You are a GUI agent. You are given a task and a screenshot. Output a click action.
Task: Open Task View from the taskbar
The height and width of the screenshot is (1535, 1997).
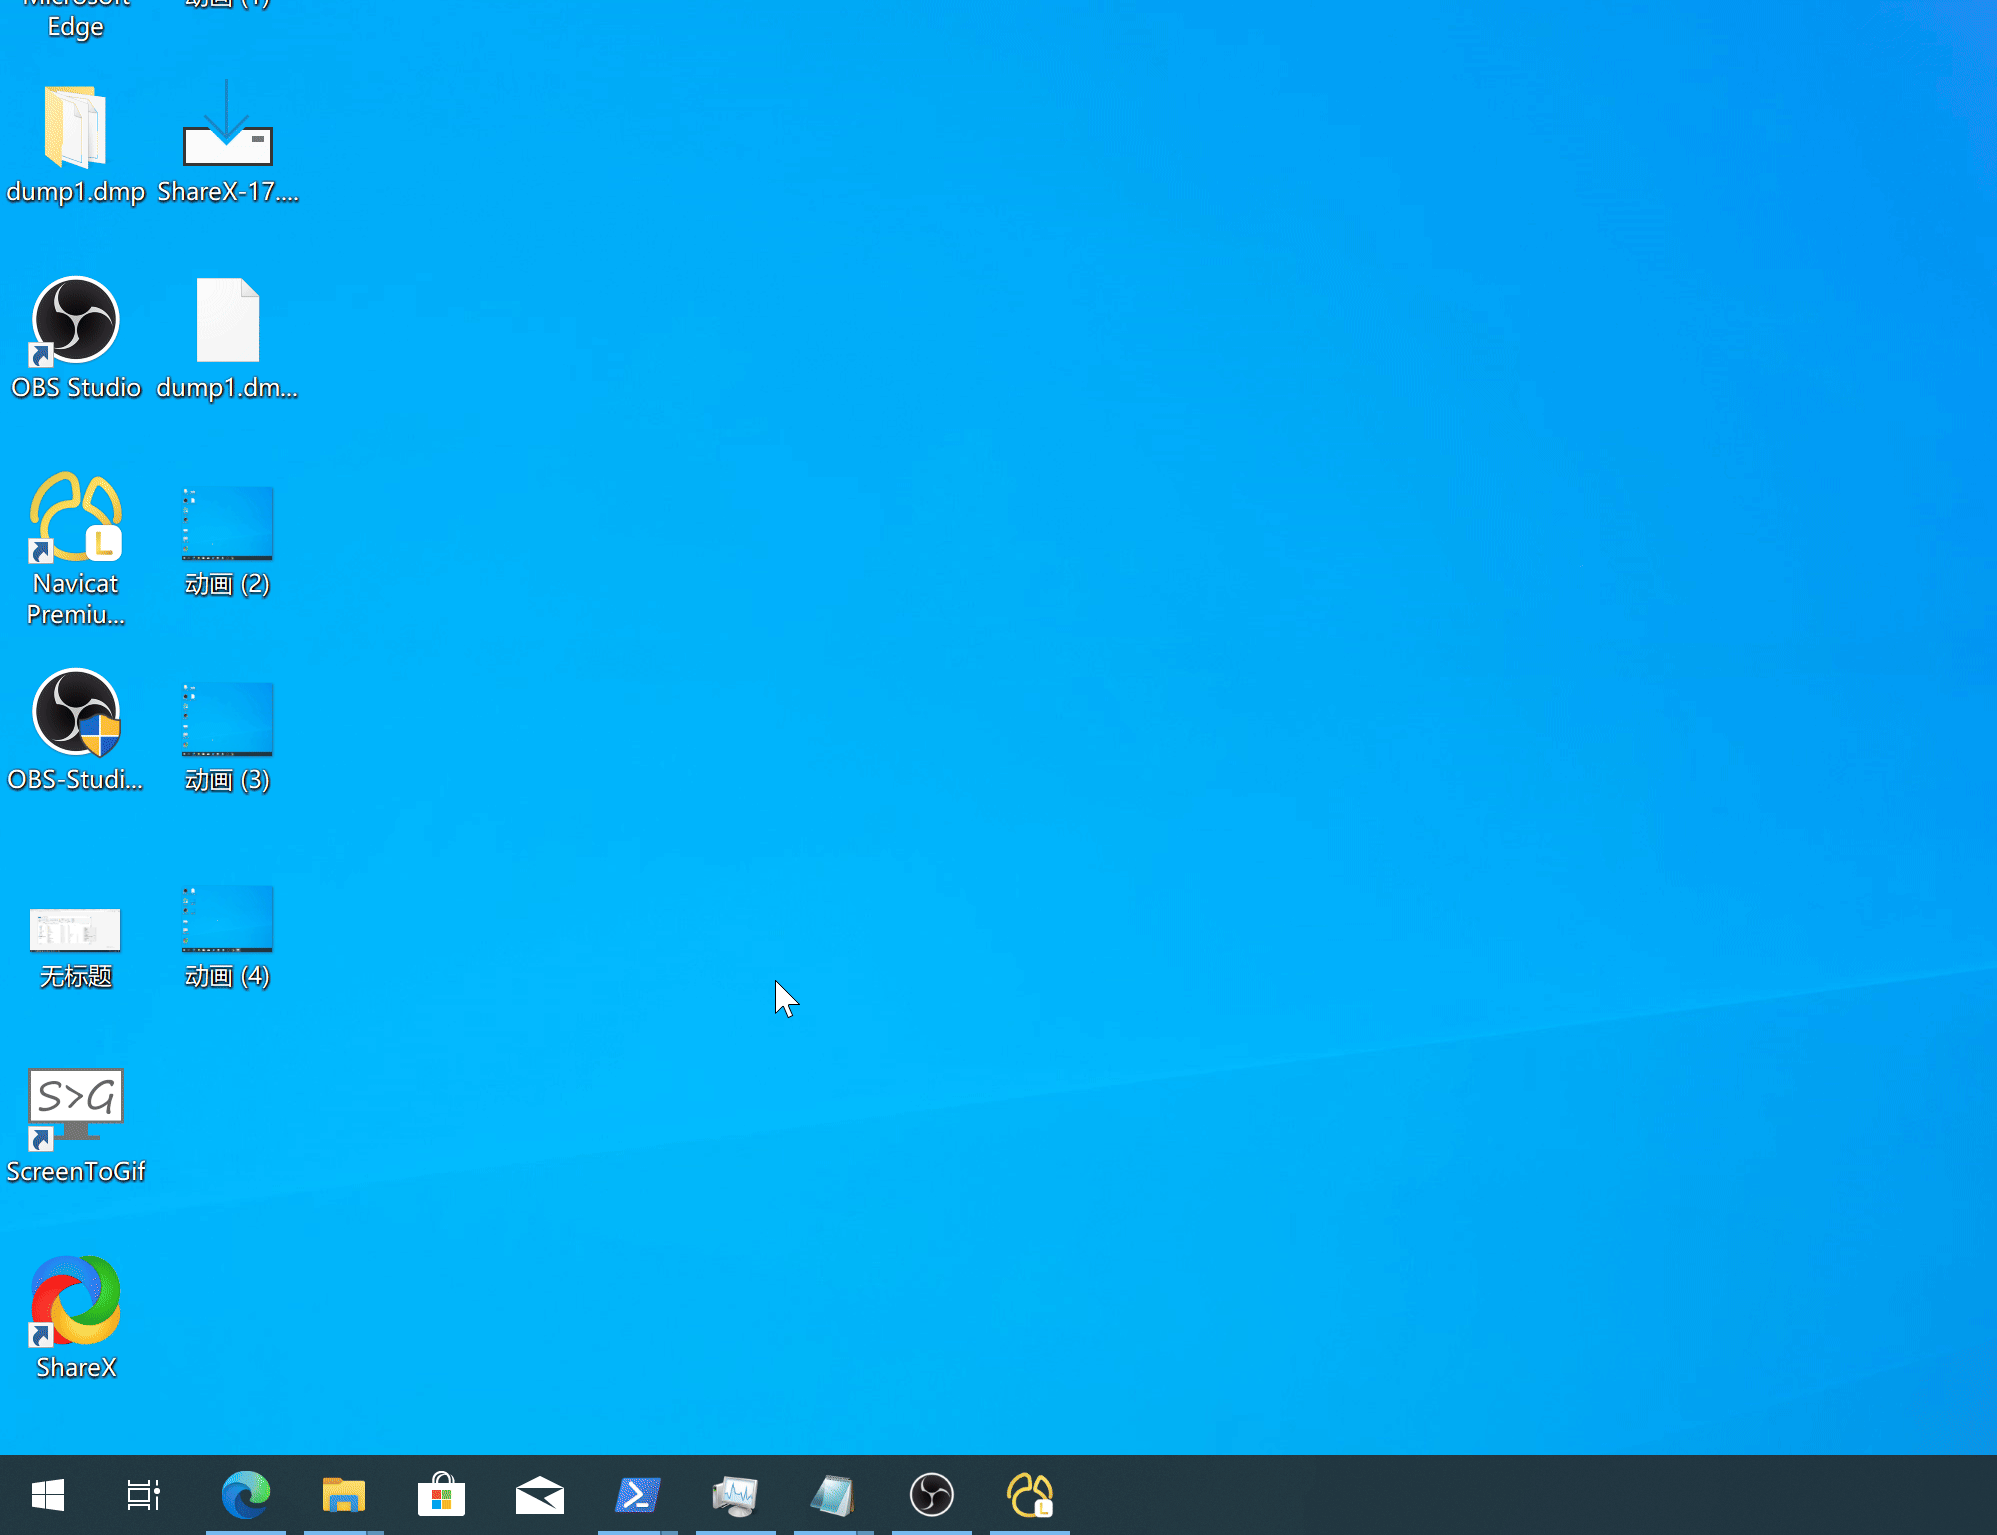(x=144, y=1495)
